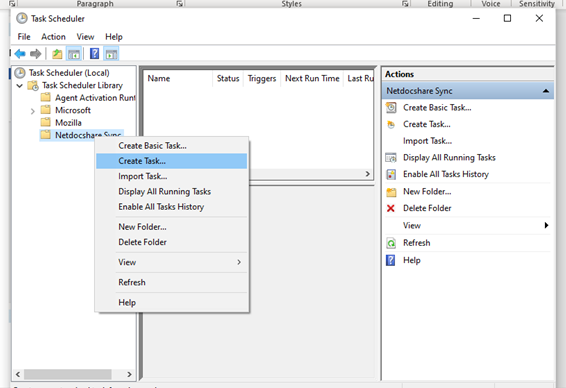The image size is (566, 388).
Task: Click New Folder... in Actions pane
Action: (x=427, y=192)
